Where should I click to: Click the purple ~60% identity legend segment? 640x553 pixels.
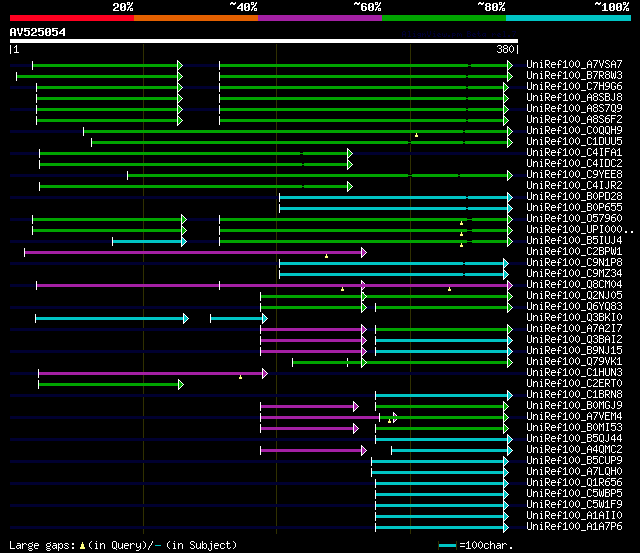[x=320, y=18]
